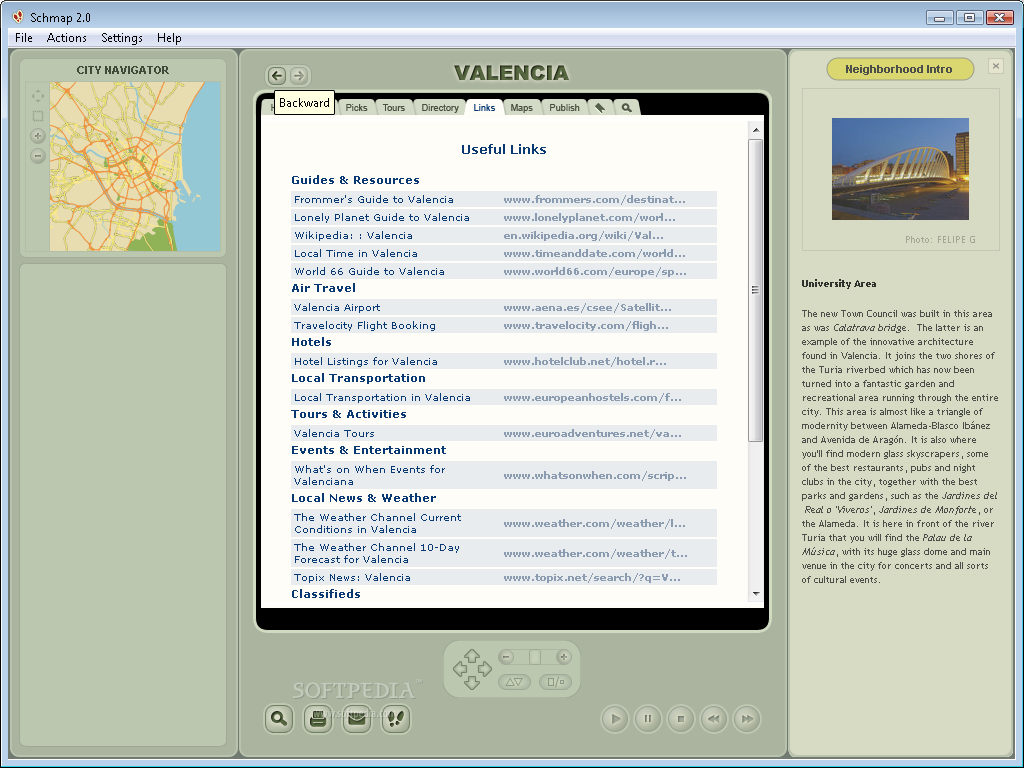This screenshot has width=1024, height=768.
Task: Click the City Navigator Valencia map
Action: (135, 166)
